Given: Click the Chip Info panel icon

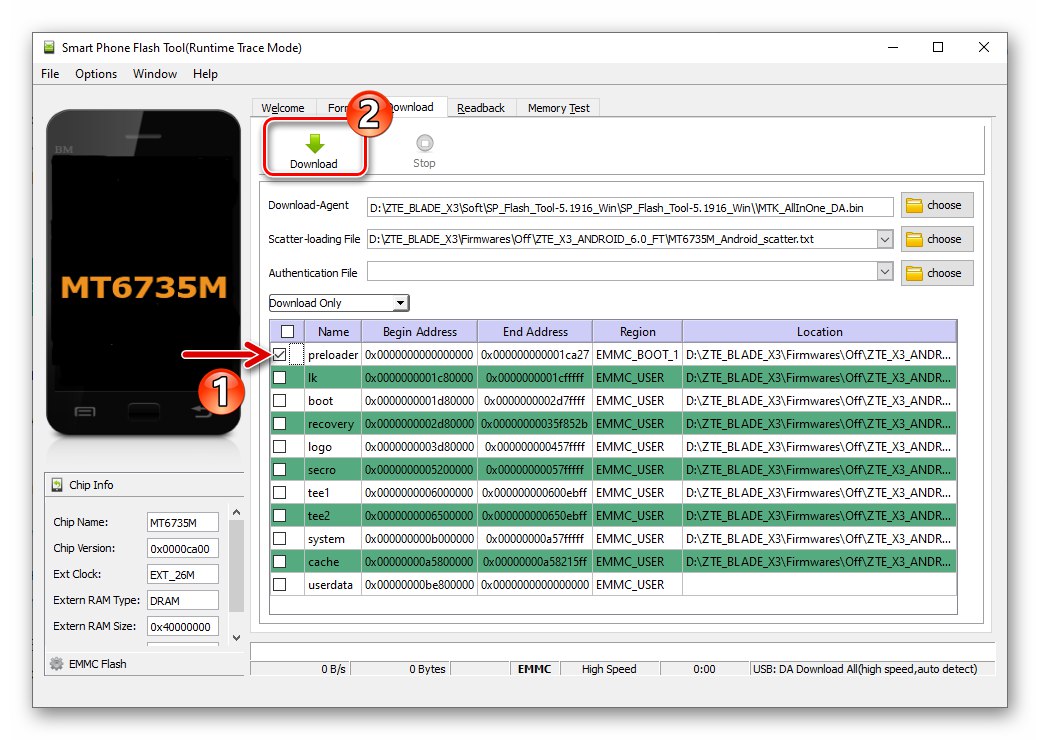Looking at the screenshot, I should point(57,485).
